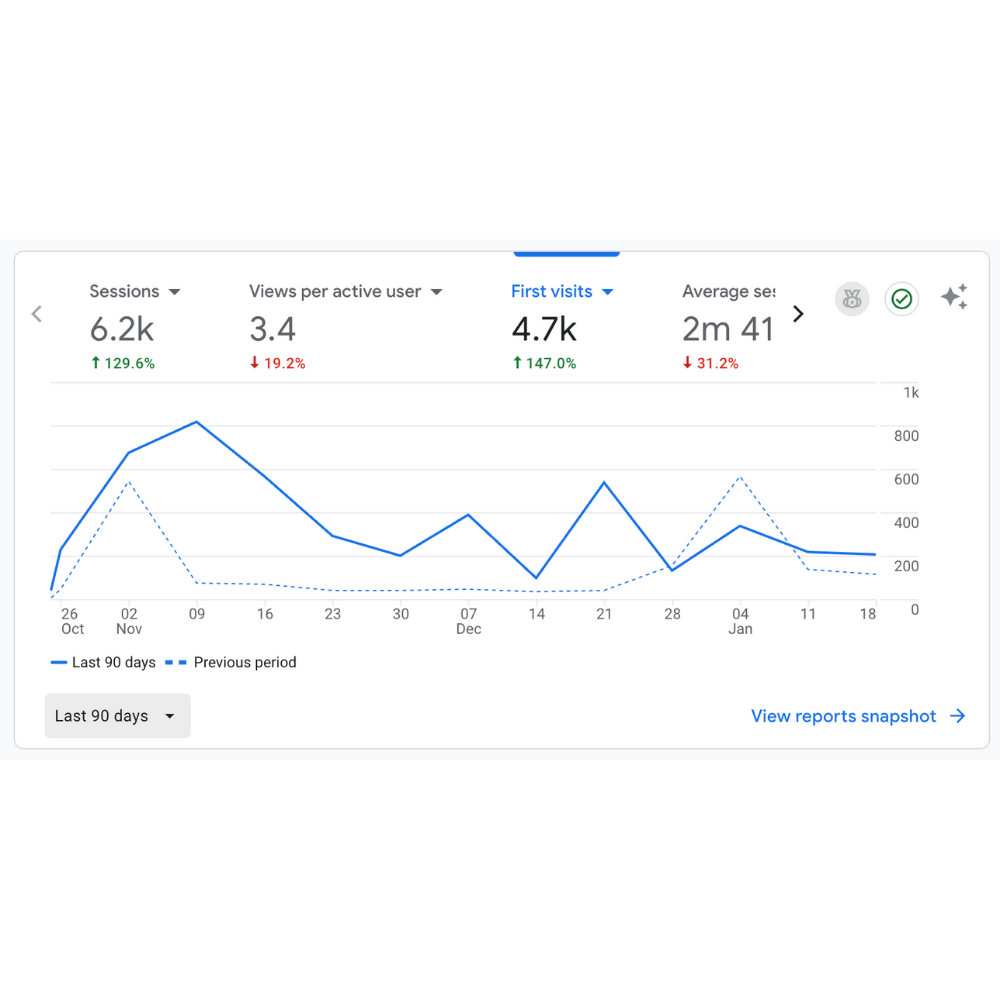
Task: Select the partially visible Average session 2m 41 metric
Action: click(x=727, y=329)
